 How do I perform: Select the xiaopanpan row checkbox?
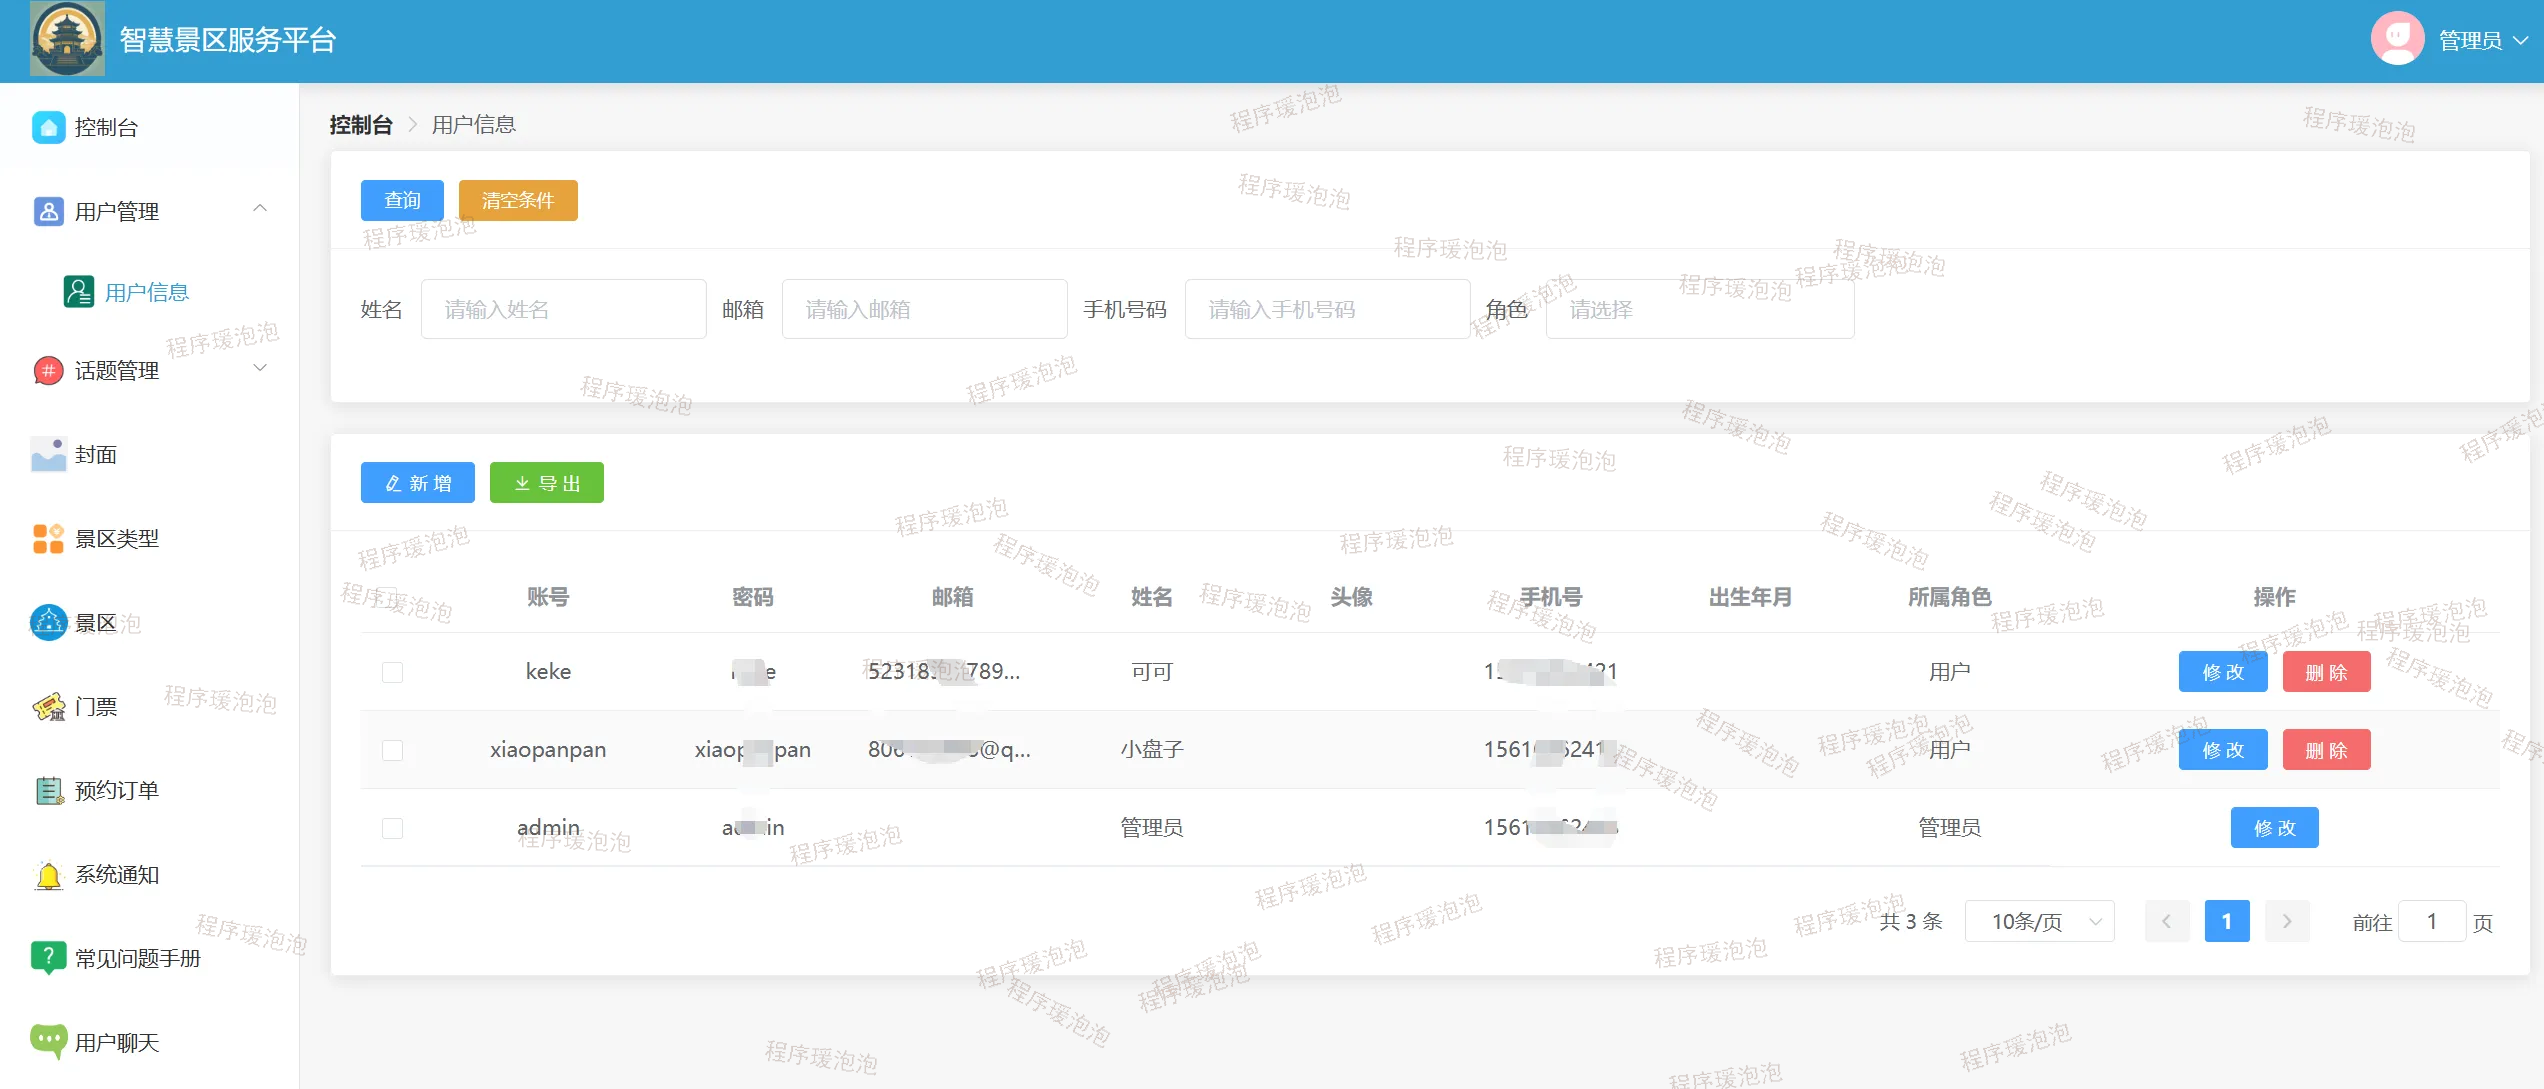392,750
